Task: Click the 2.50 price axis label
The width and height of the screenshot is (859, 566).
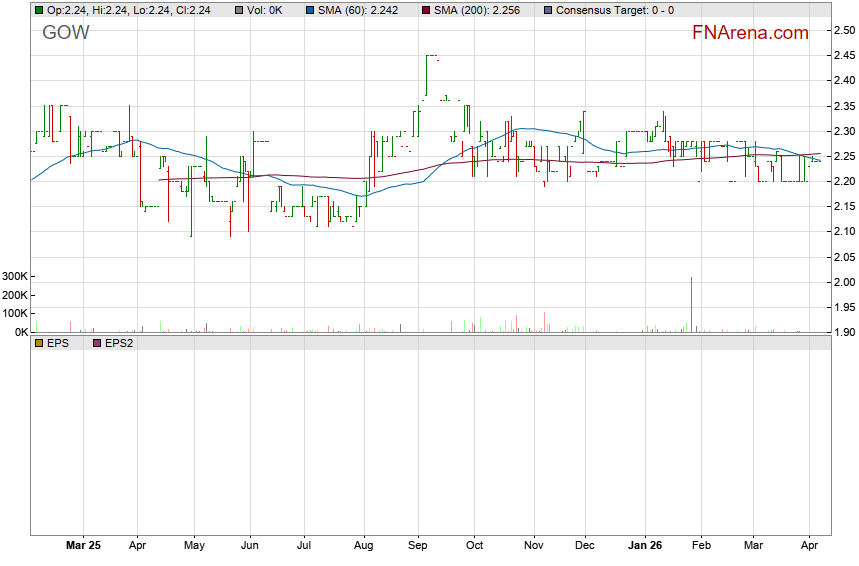Action: tap(843, 31)
